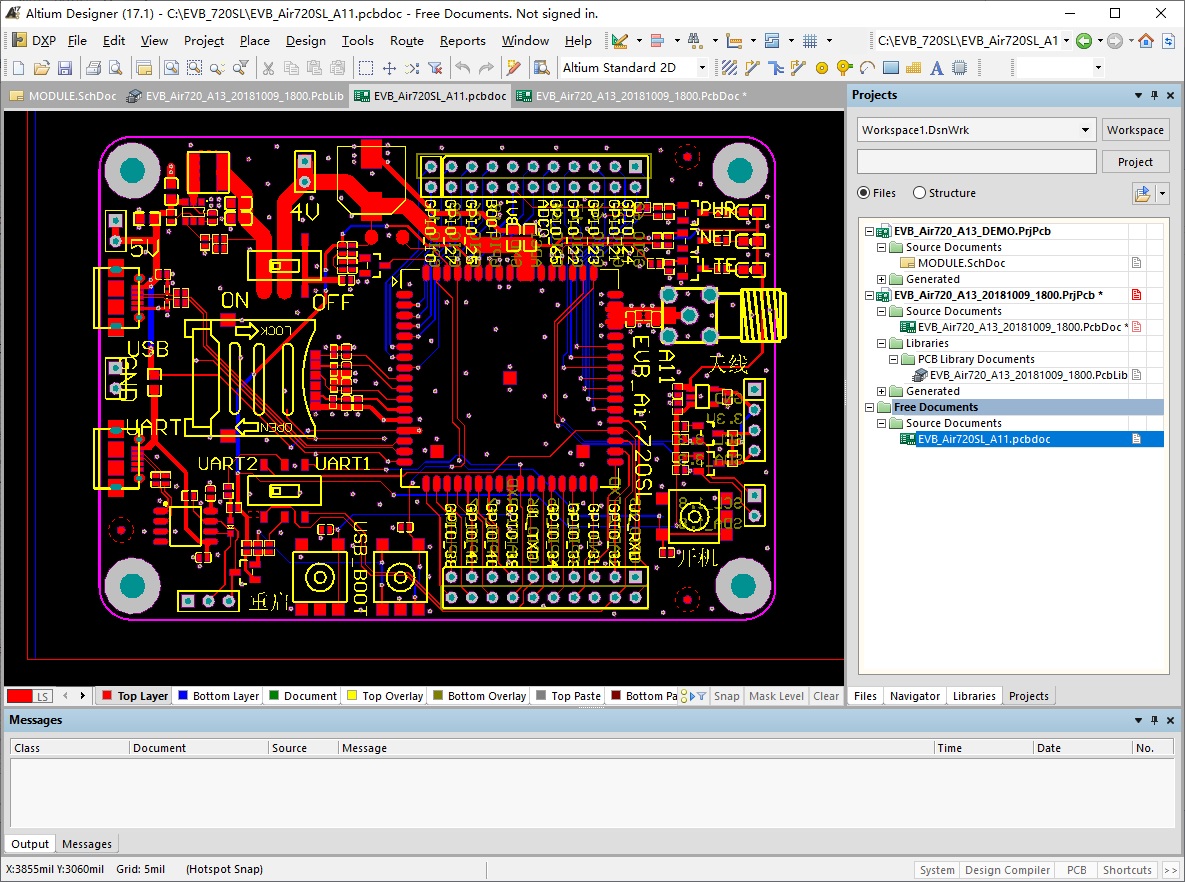Select the Place String letter A icon
This screenshot has width=1185, height=882.
coord(936,68)
